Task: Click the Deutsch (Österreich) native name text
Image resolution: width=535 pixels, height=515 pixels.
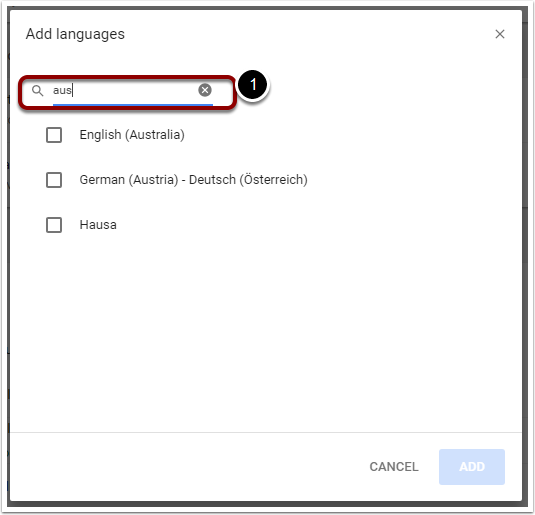Action: coord(248,180)
